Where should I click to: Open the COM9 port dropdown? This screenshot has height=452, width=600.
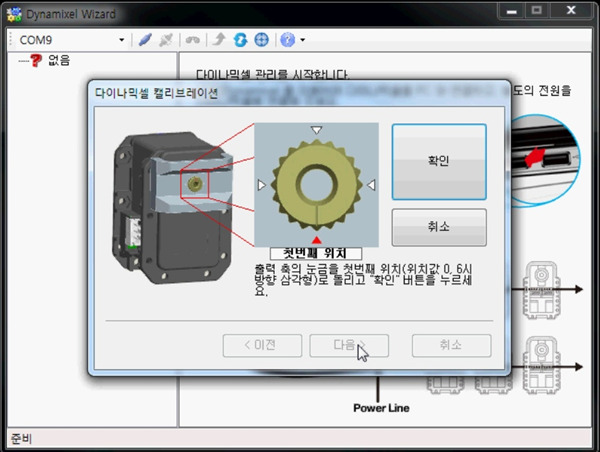click(x=121, y=40)
